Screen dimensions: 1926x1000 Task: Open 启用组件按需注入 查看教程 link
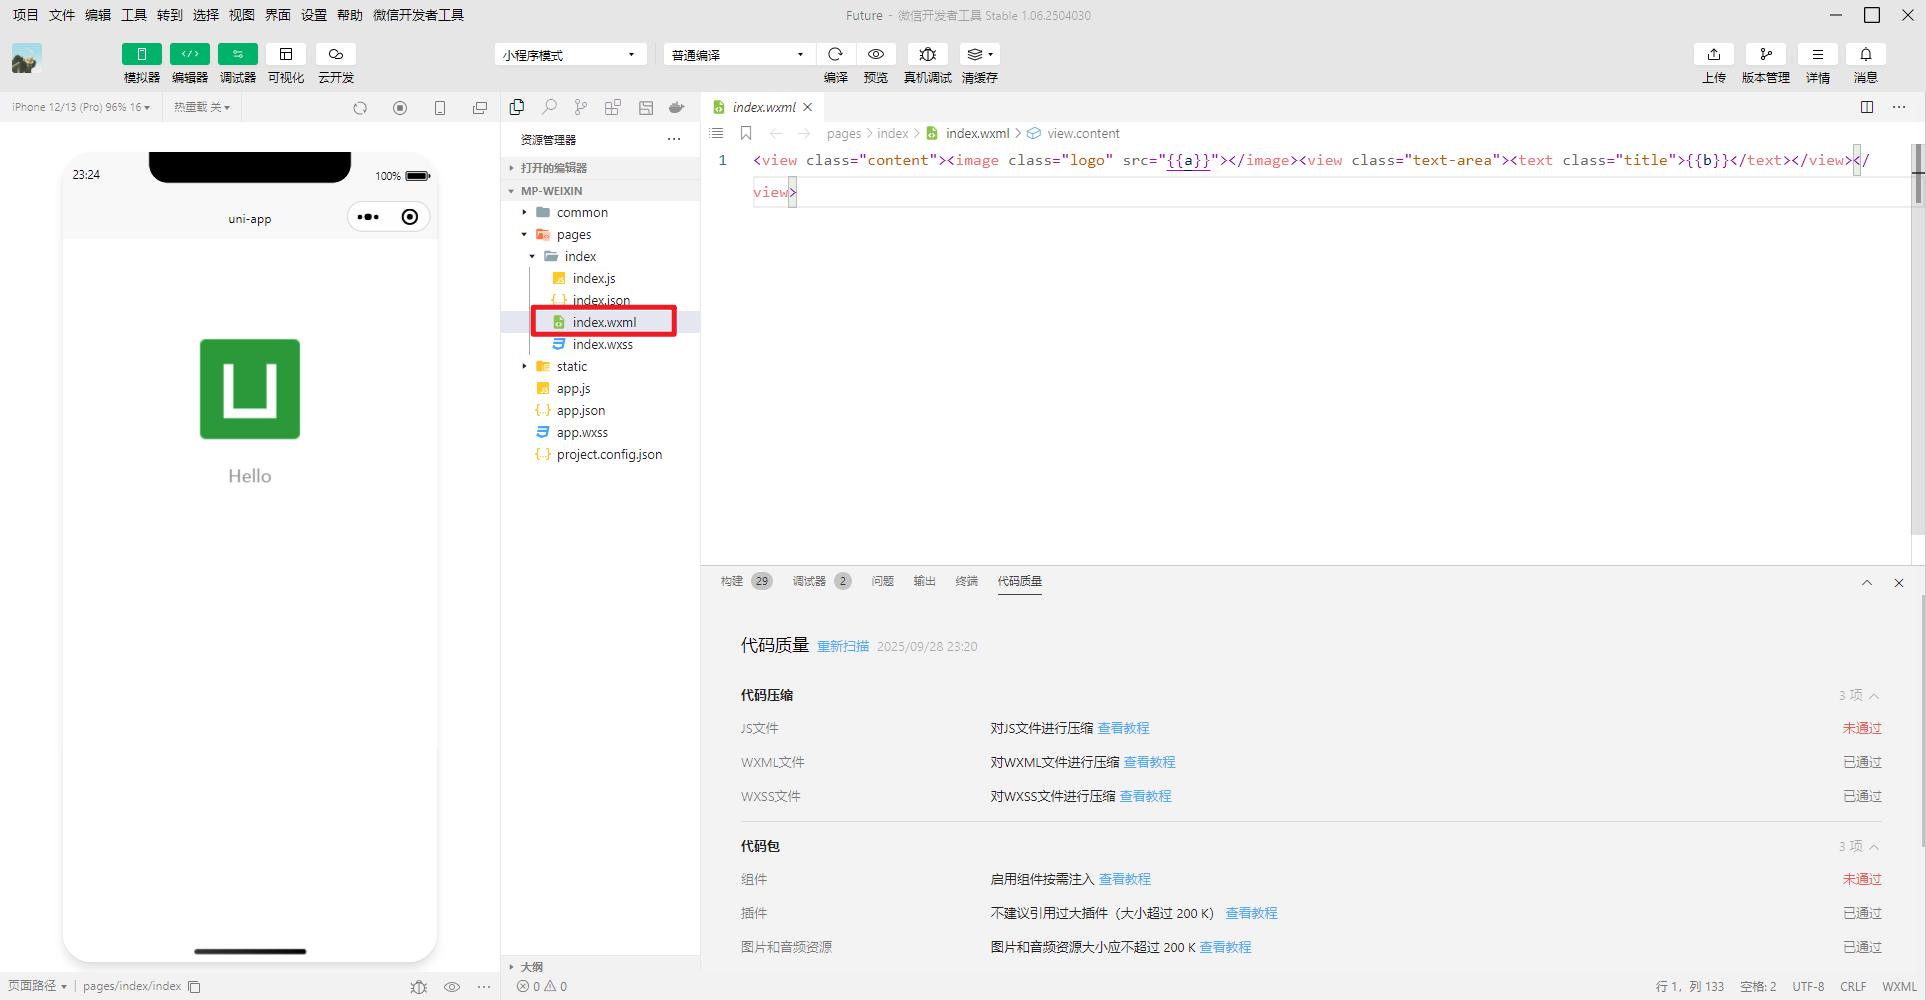coord(1125,879)
